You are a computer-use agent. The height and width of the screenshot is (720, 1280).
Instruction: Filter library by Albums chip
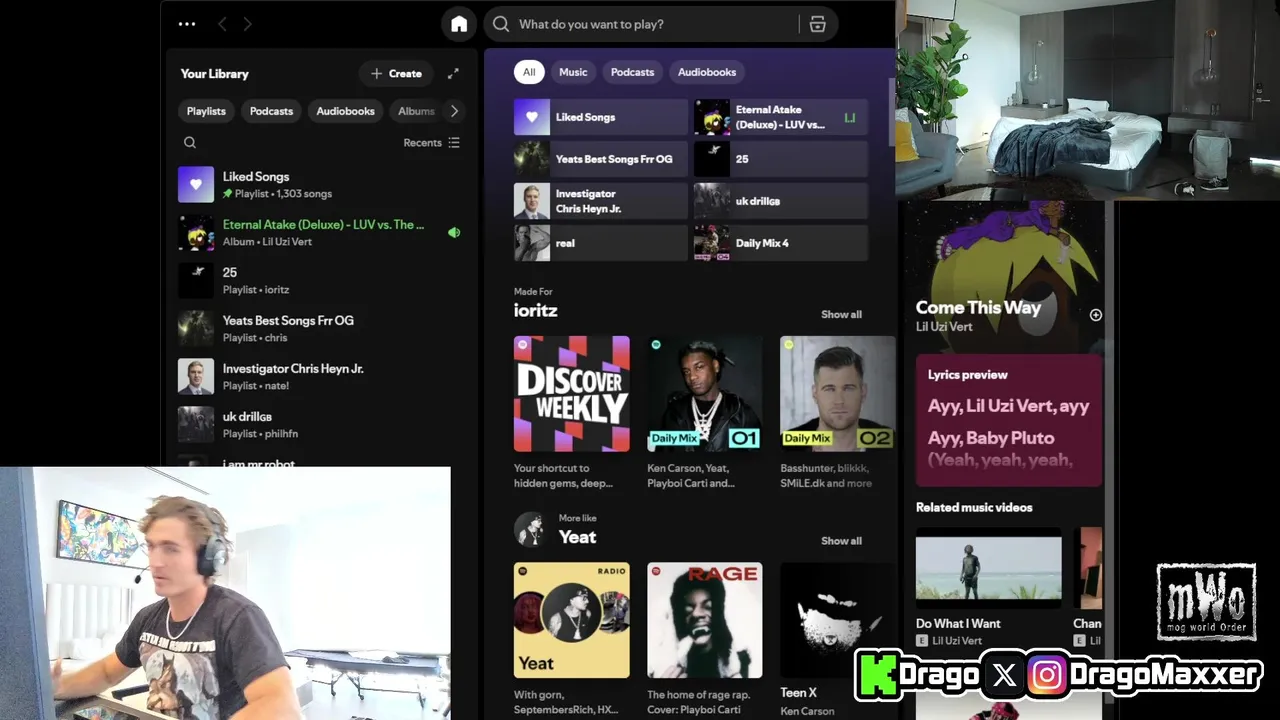[x=416, y=111]
